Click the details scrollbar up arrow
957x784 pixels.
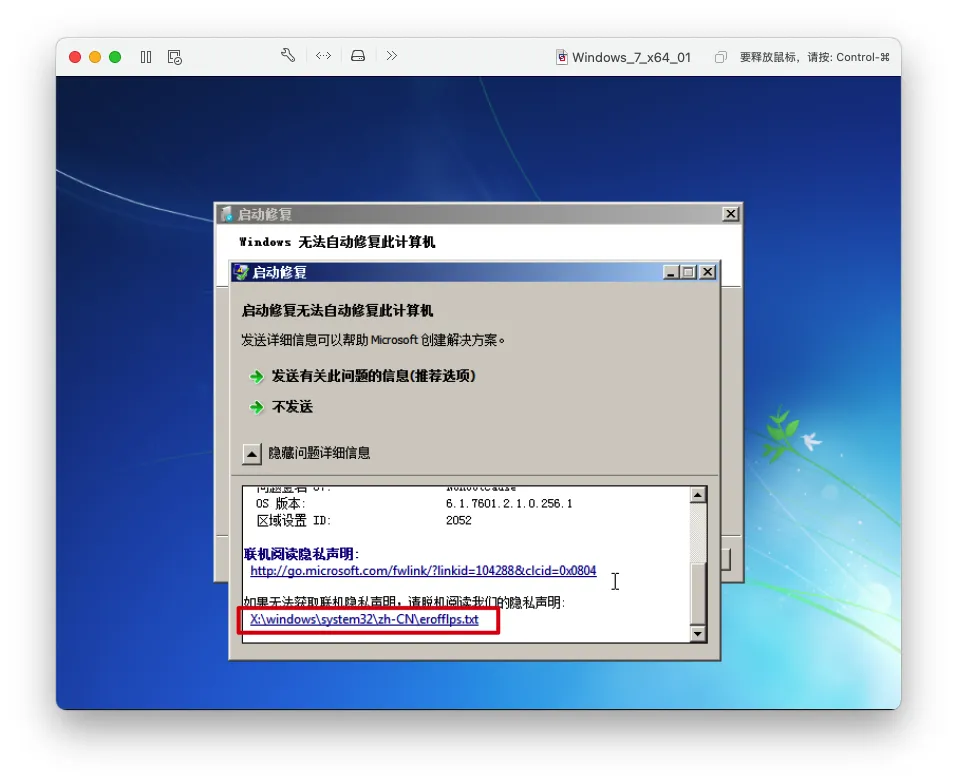[698, 495]
